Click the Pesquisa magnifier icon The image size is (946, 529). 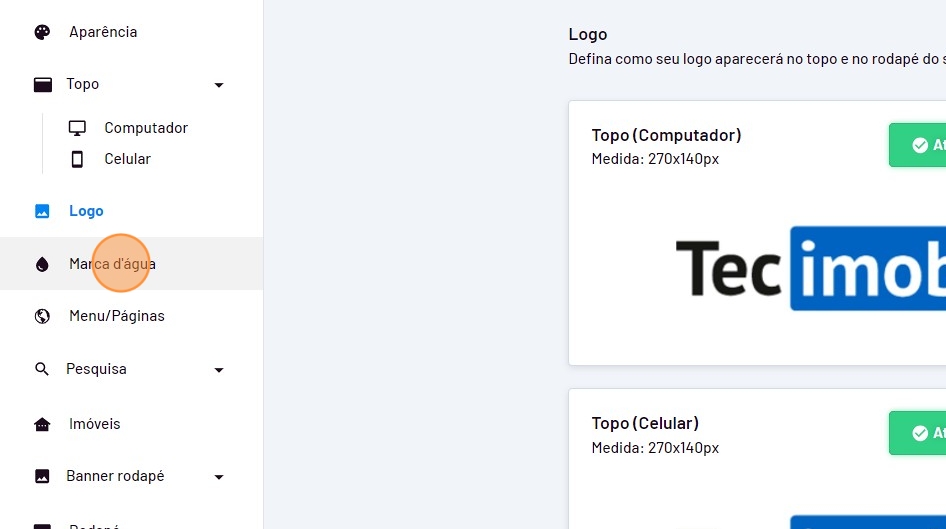(42, 369)
